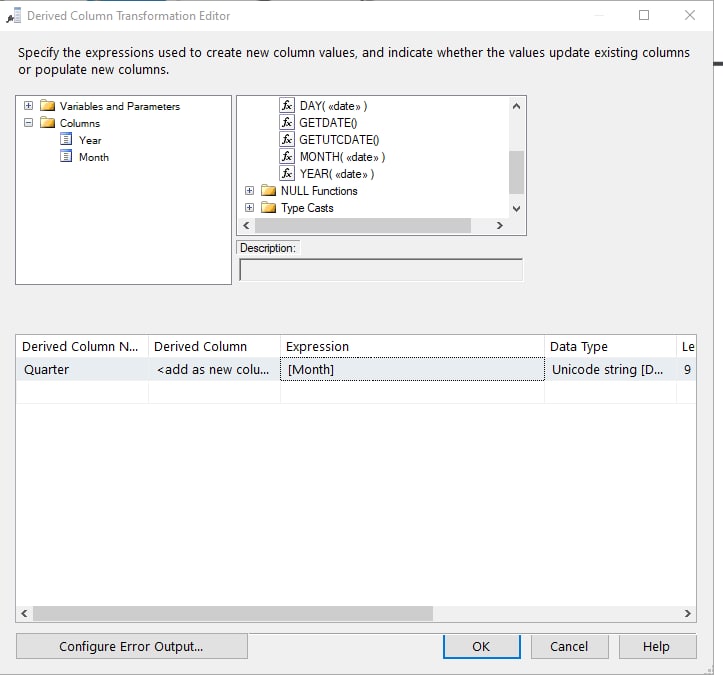Select the DAY( «date» ) function
723x681 pixels.
[x=333, y=106]
